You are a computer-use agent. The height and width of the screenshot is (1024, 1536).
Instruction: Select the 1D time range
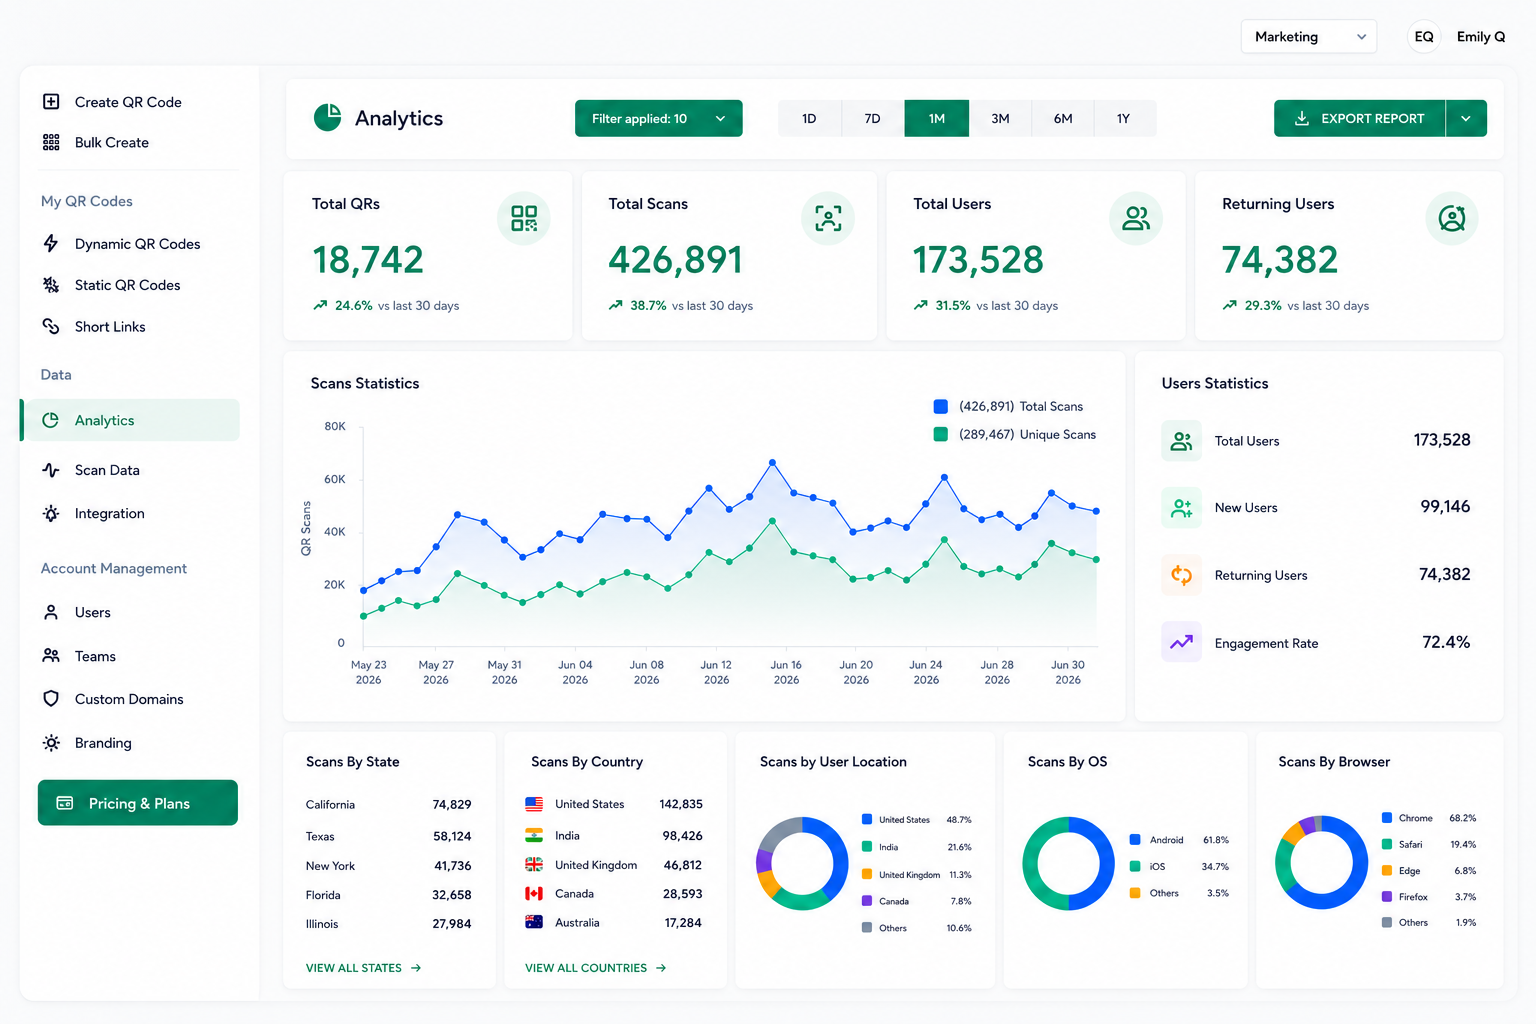[x=809, y=118]
